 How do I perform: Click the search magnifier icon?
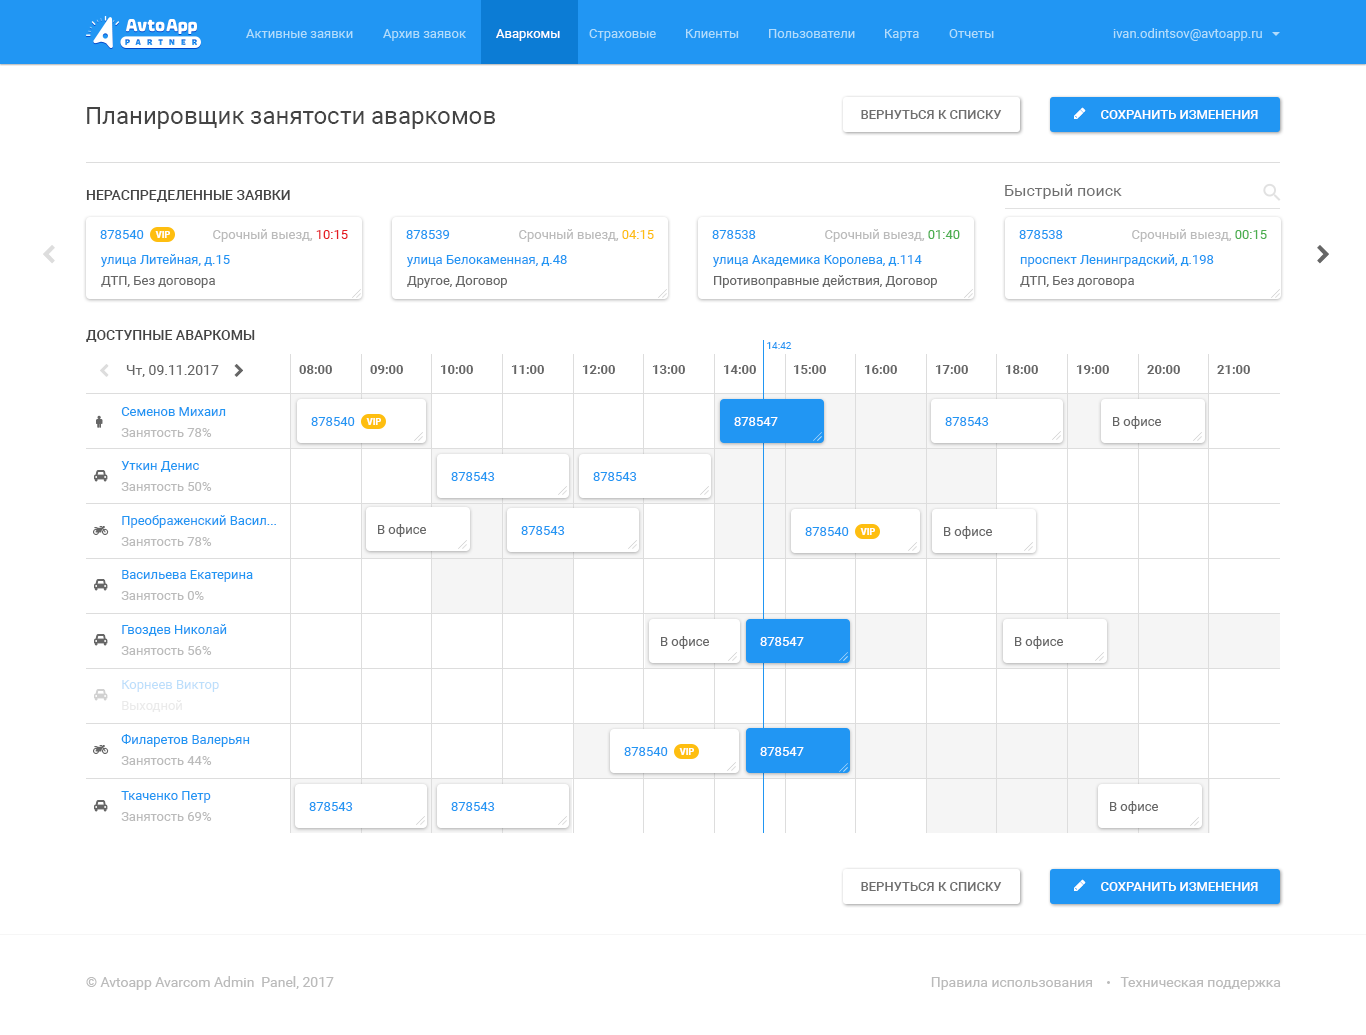(1271, 192)
